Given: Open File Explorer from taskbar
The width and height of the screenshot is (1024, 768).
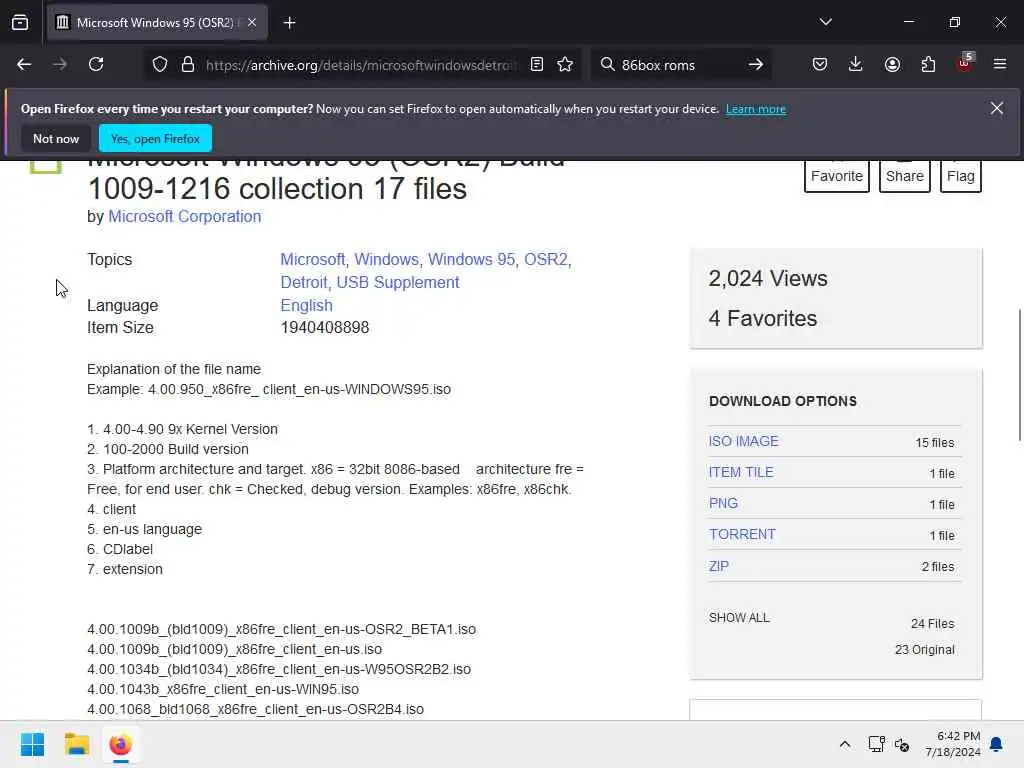Looking at the screenshot, I should pyautogui.click(x=76, y=744).
